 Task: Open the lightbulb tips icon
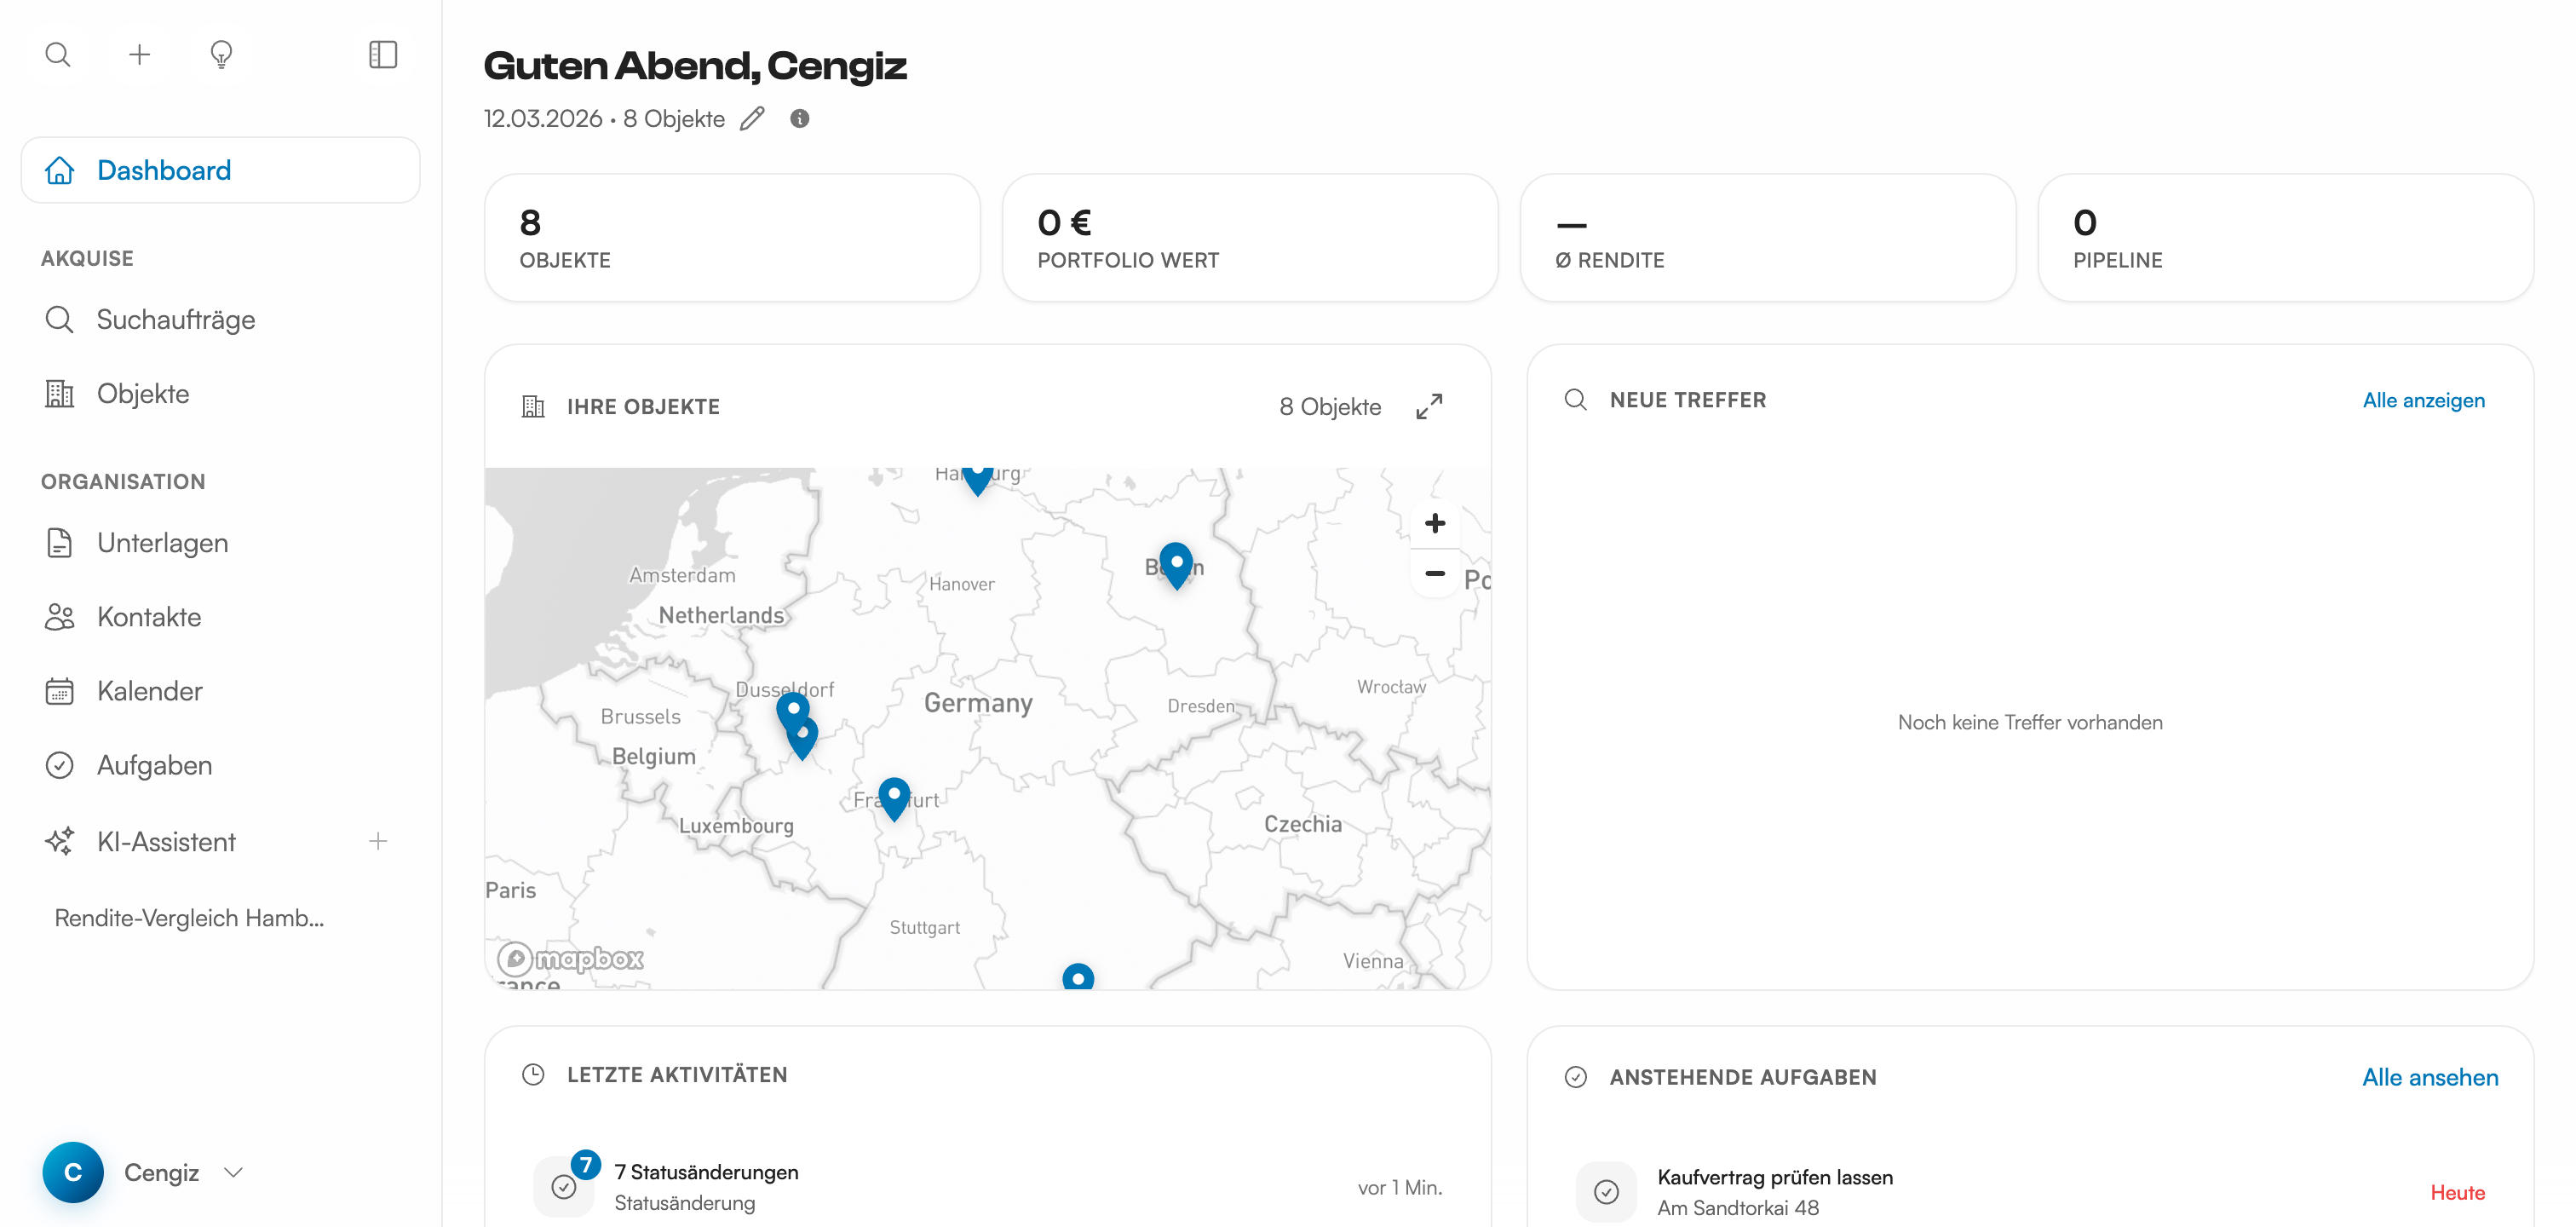coord(221,54)
